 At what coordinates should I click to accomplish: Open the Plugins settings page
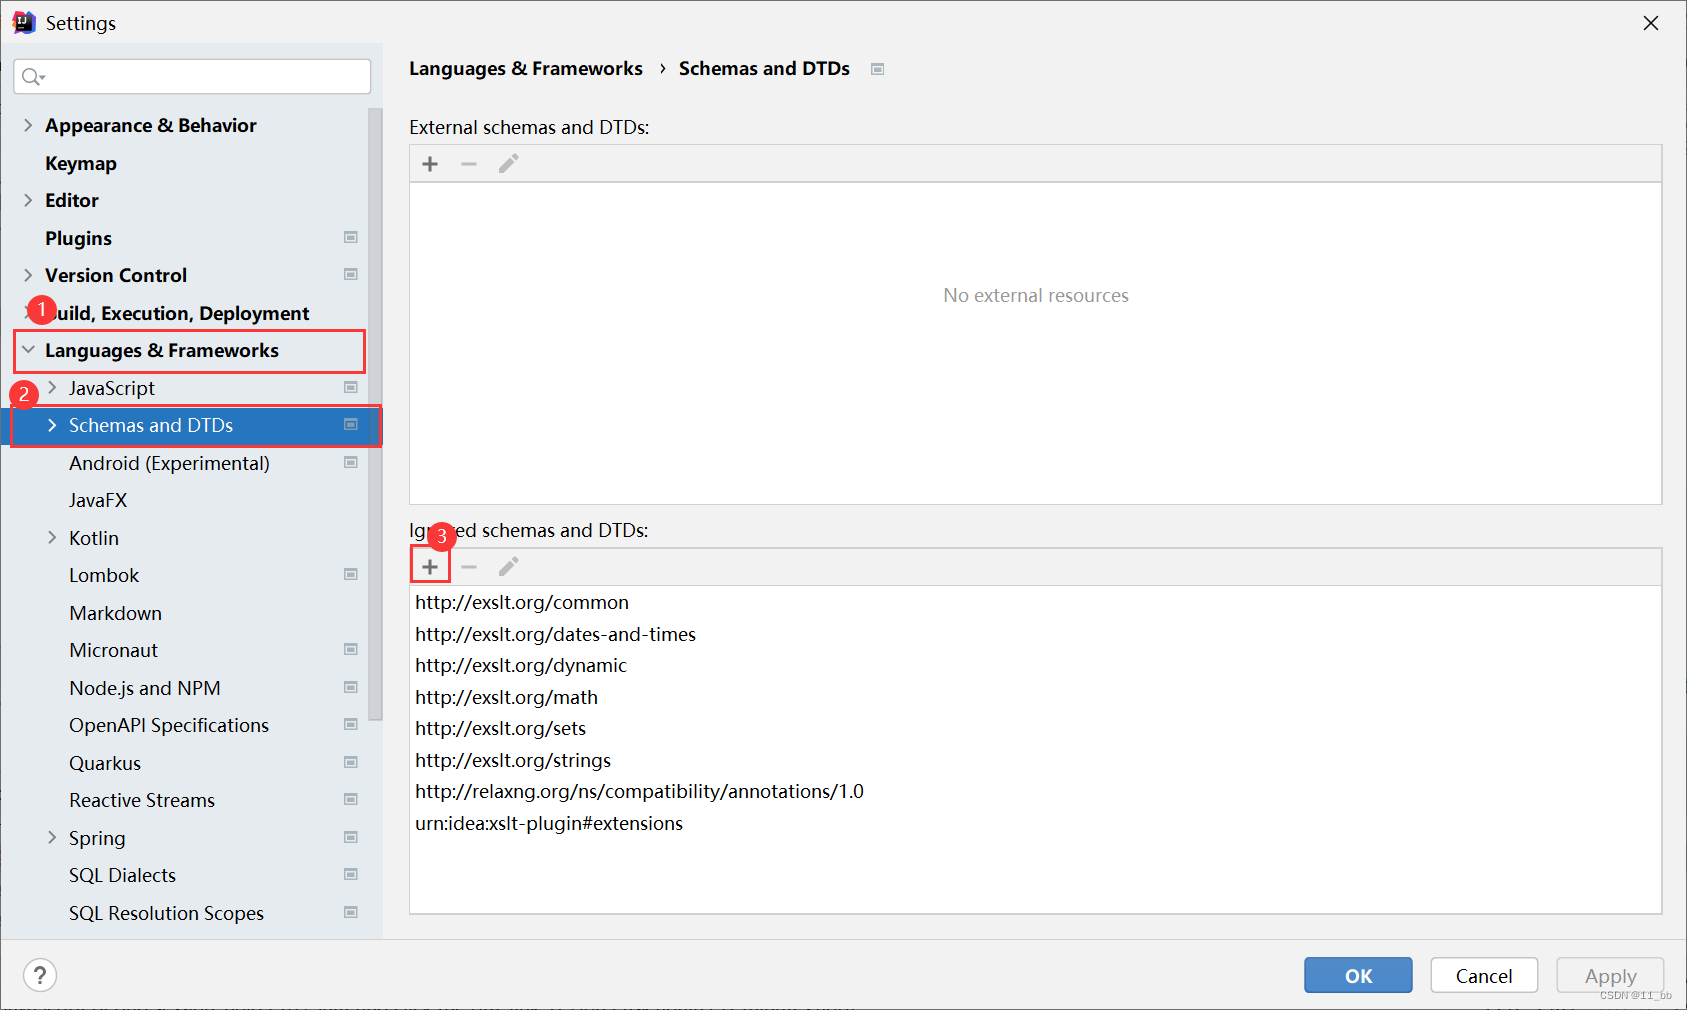[78, 238]
